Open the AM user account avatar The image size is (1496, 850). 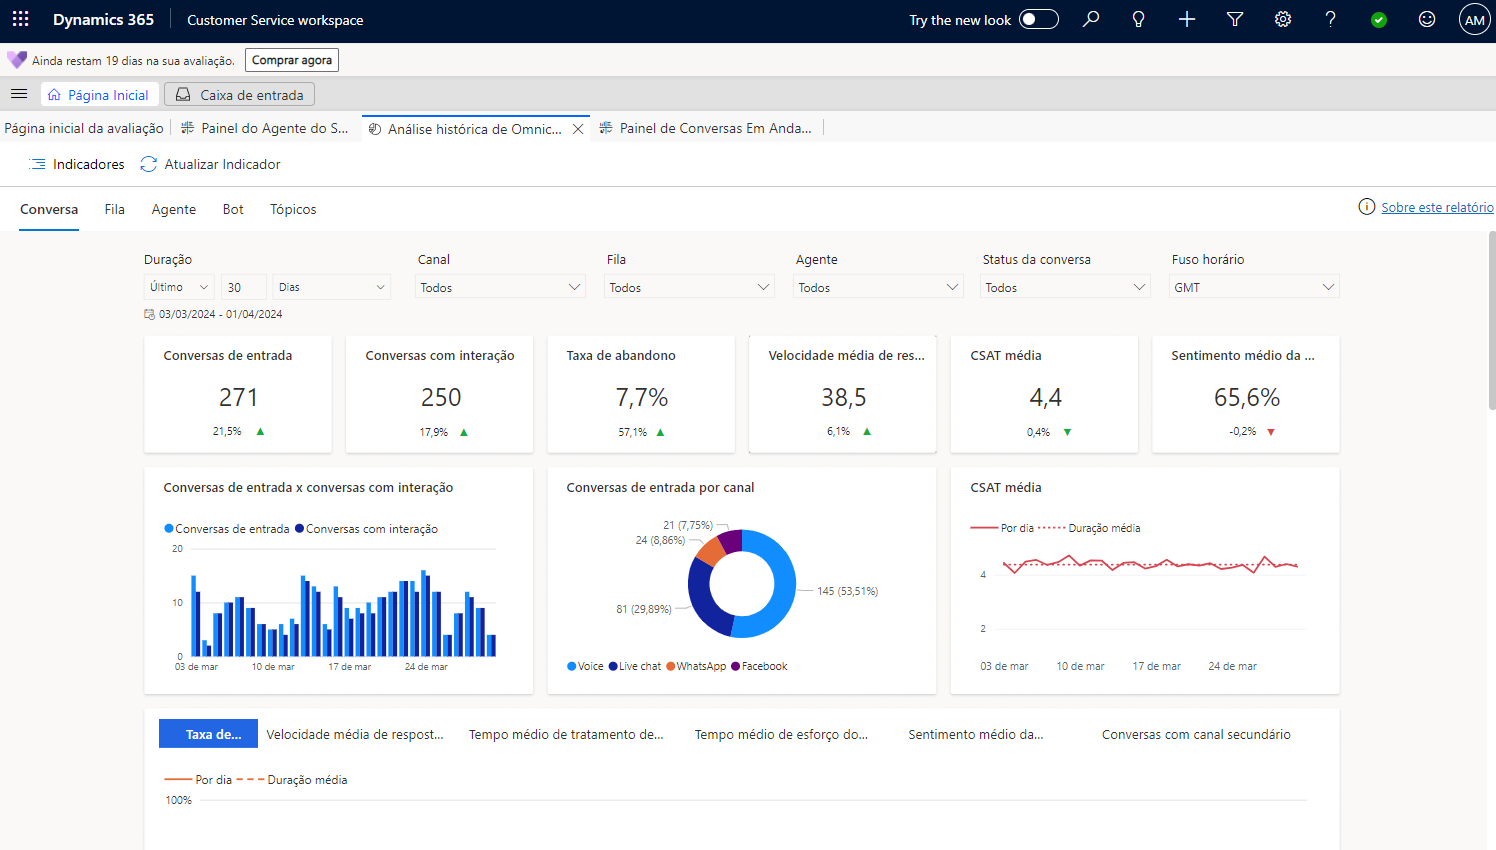point(1474,20)
